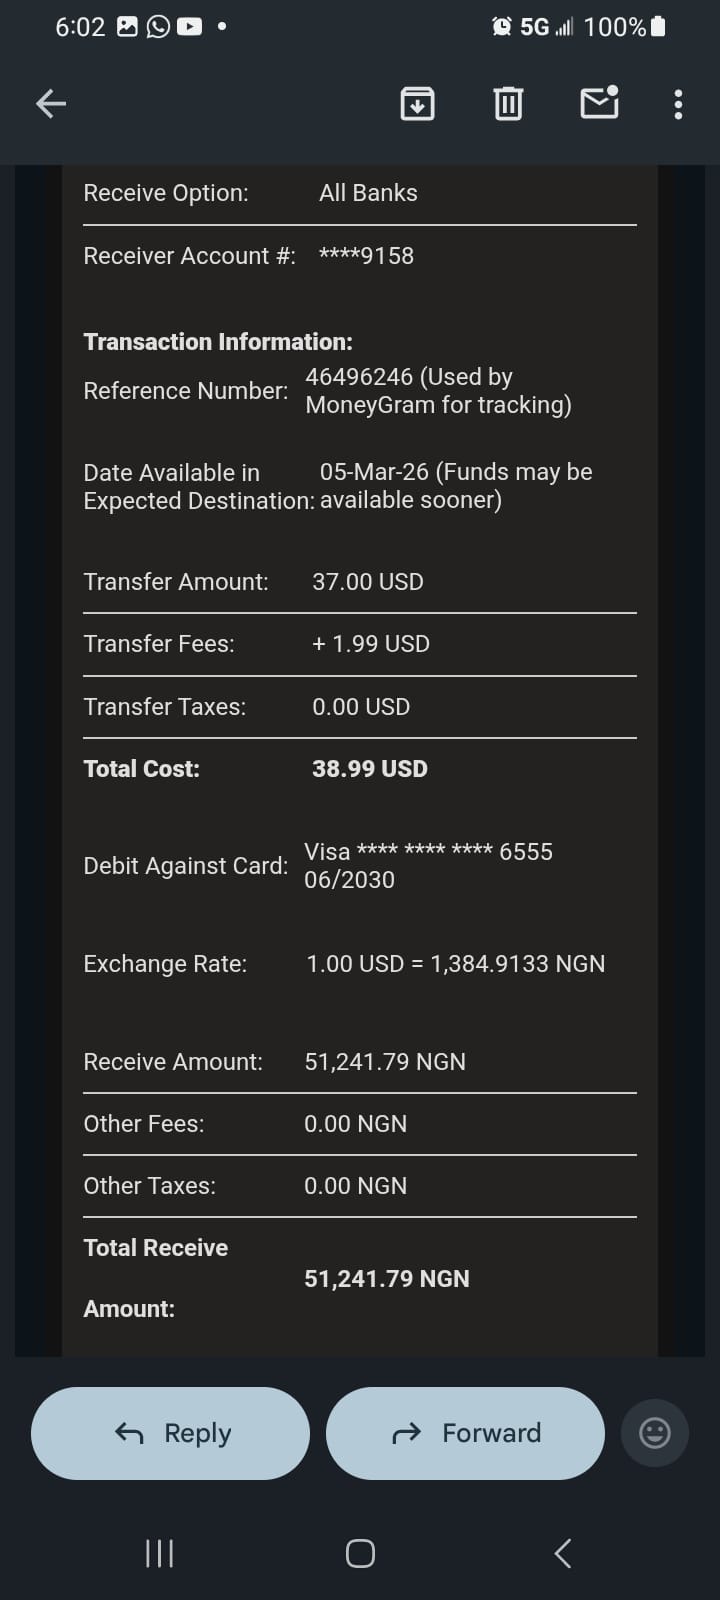
Task: Tap the Total Cost 38.99 USD value
Action: tap(369, 769)
